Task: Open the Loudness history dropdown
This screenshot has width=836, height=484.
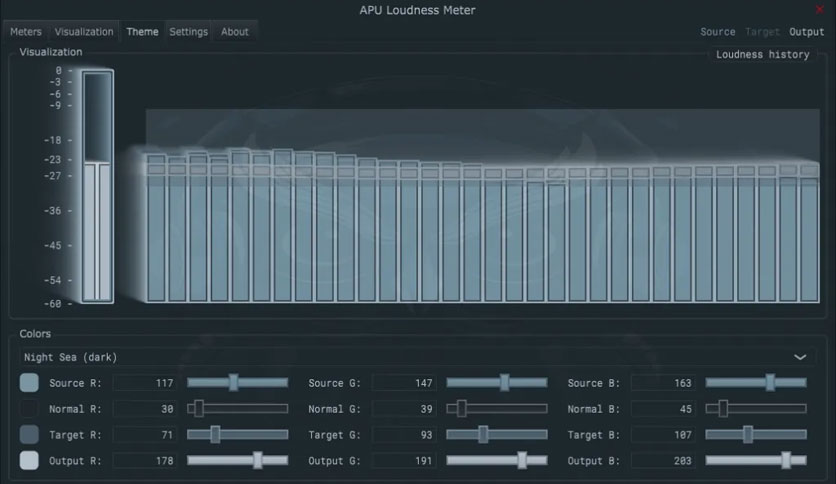Action: pos(762,54)
